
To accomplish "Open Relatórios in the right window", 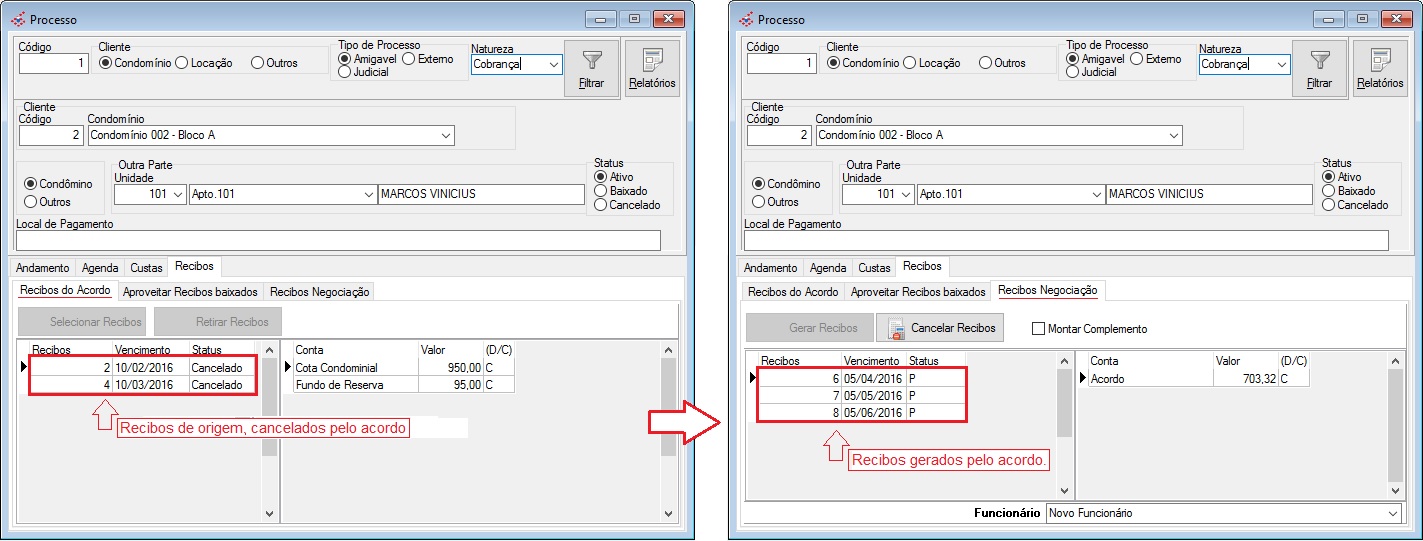I will pos(1380,68).
